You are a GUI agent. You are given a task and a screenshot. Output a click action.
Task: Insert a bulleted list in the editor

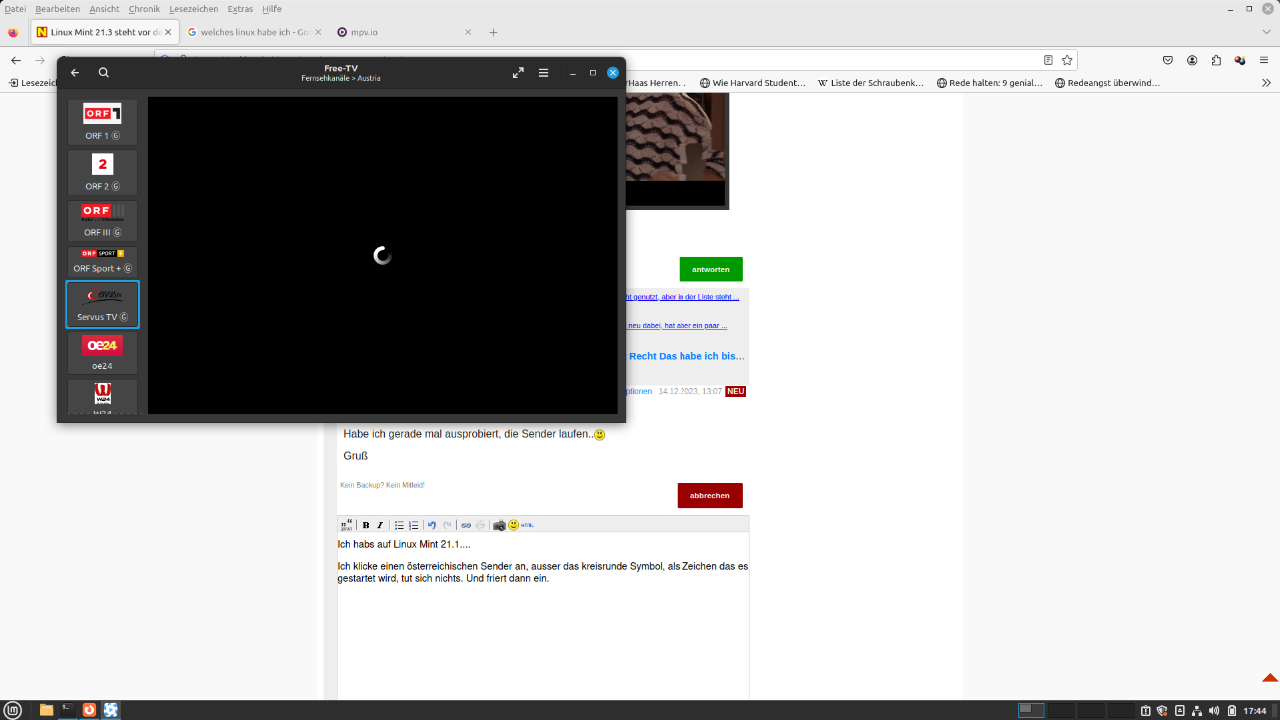click(x=399, y=525)
